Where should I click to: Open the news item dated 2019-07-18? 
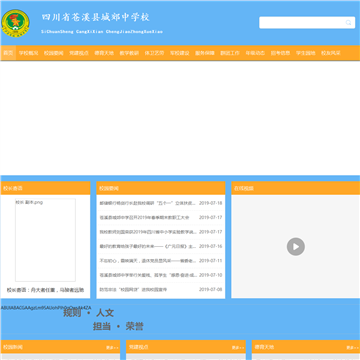point(148,203)
